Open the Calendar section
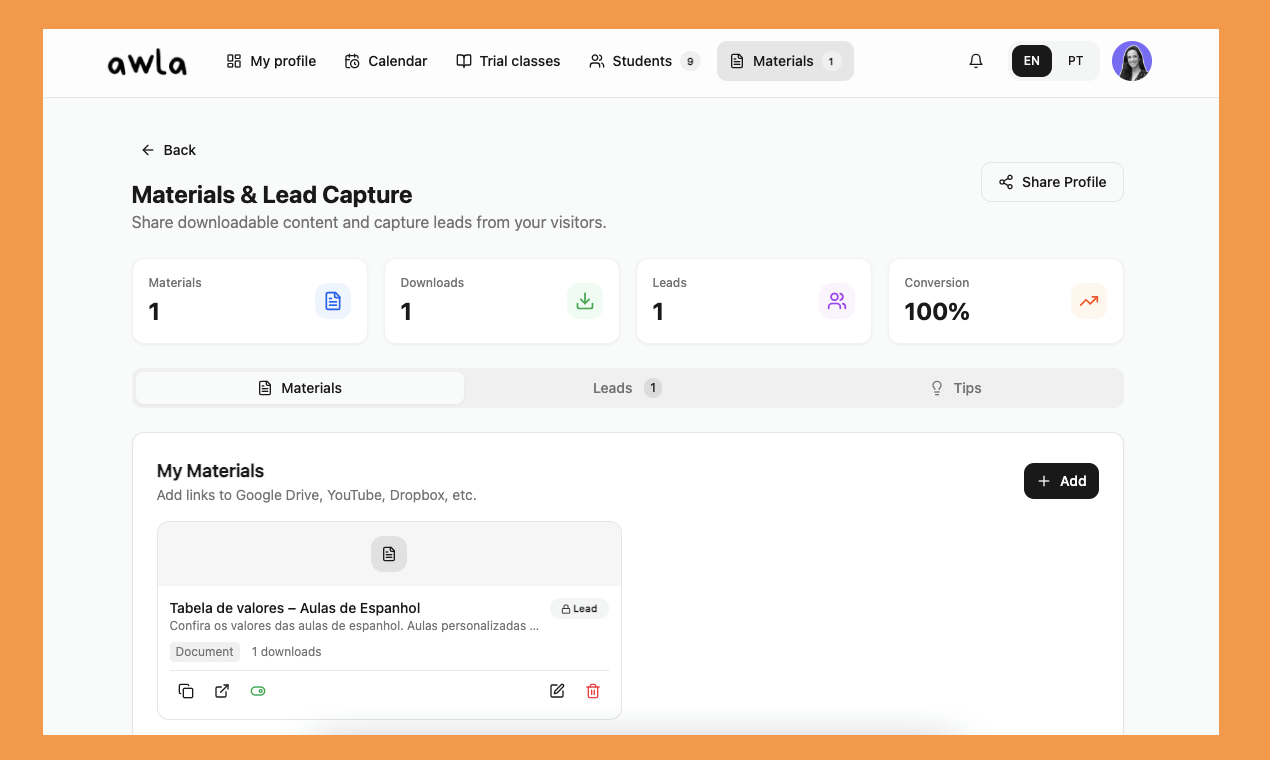The image size is (1270, 760). click(386, 61)
